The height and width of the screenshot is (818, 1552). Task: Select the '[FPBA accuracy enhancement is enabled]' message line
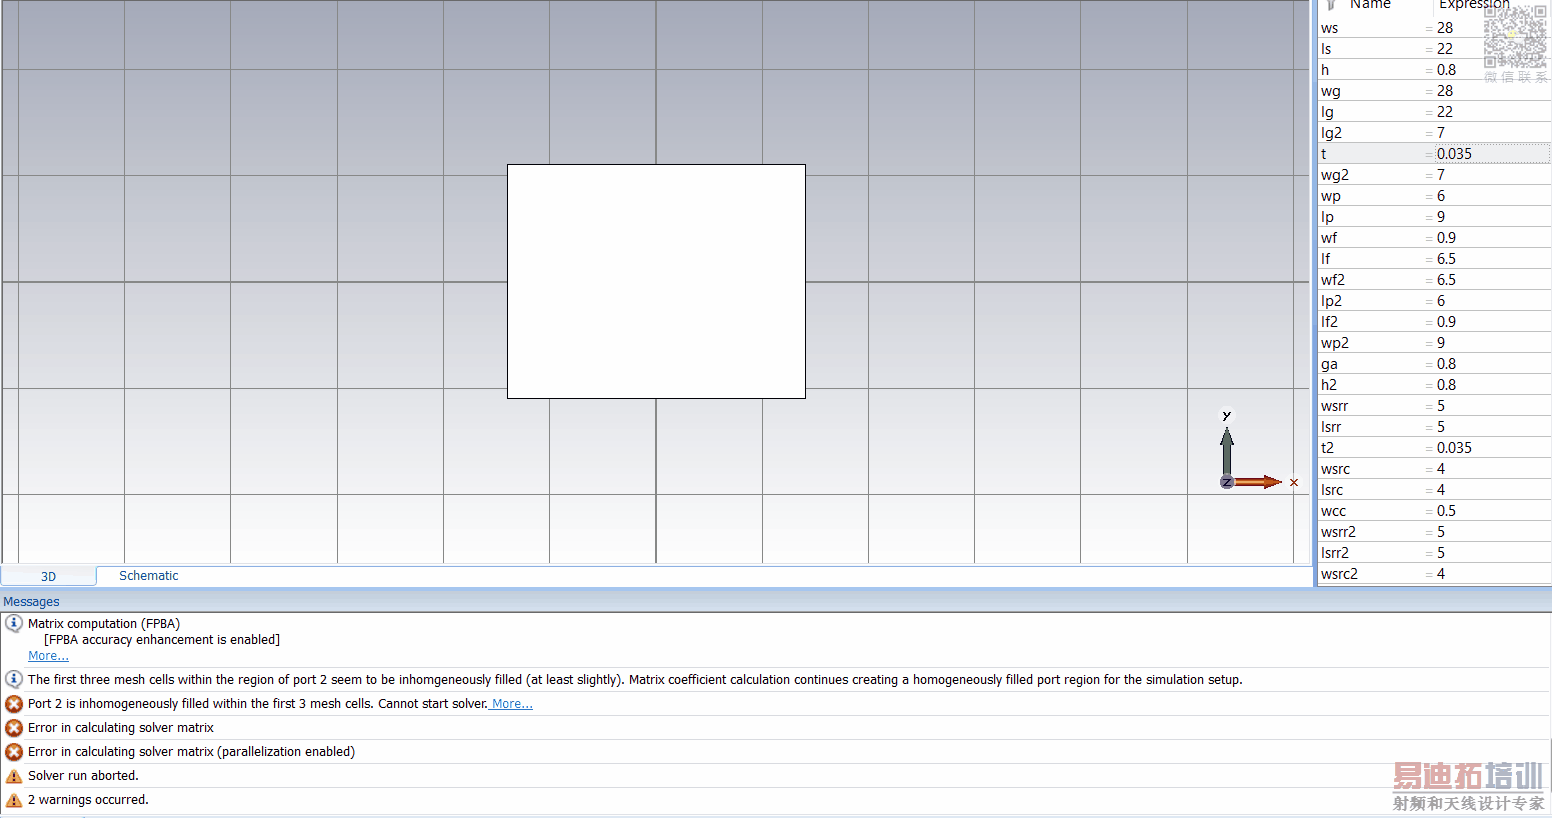tap(162, 640)
